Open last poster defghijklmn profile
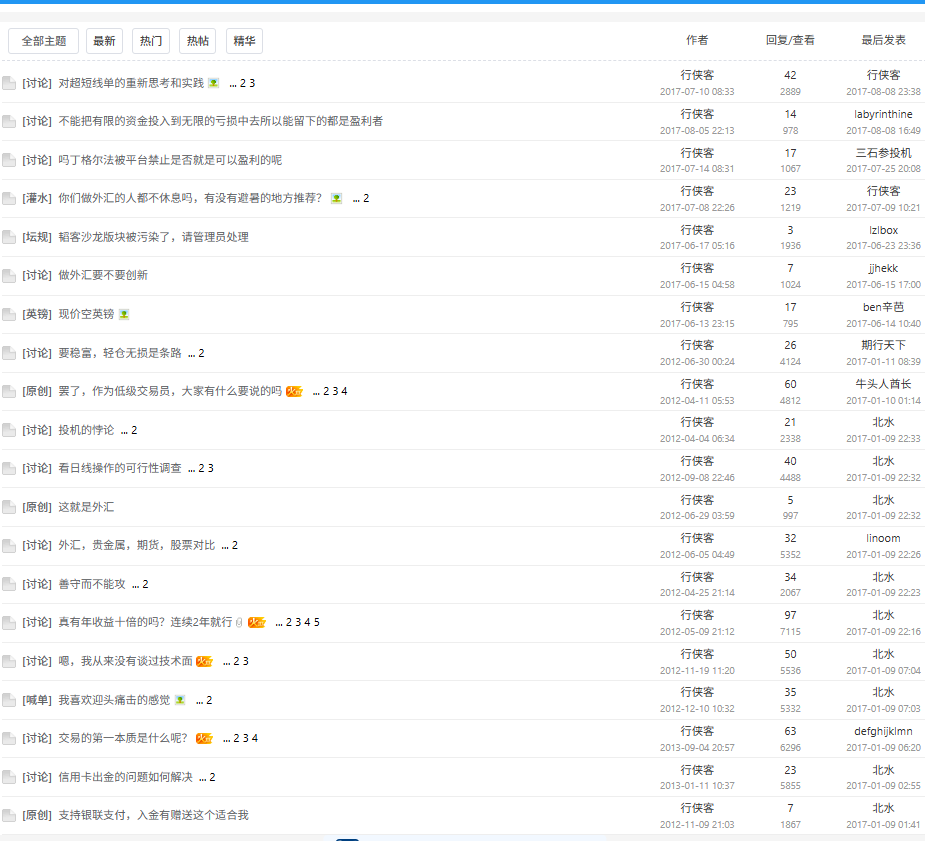925x841 pixels. 883,731
